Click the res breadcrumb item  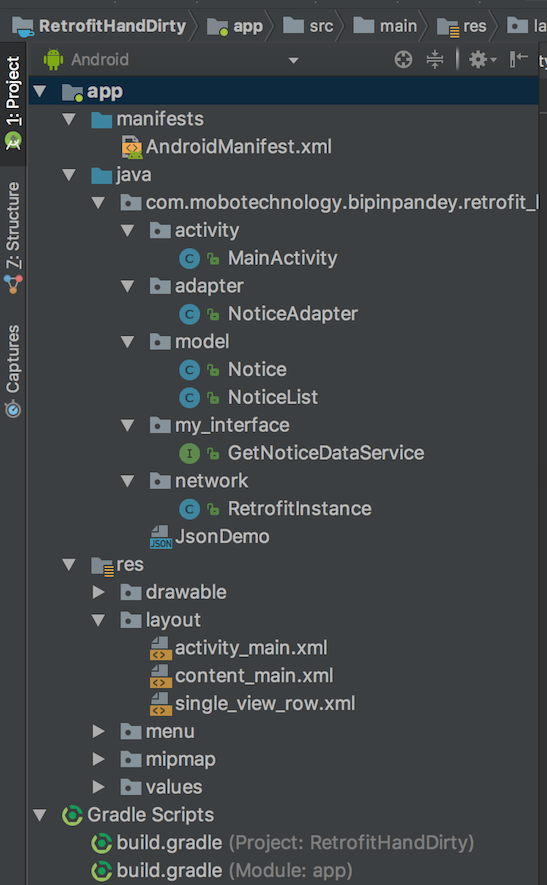coord(462,26)
